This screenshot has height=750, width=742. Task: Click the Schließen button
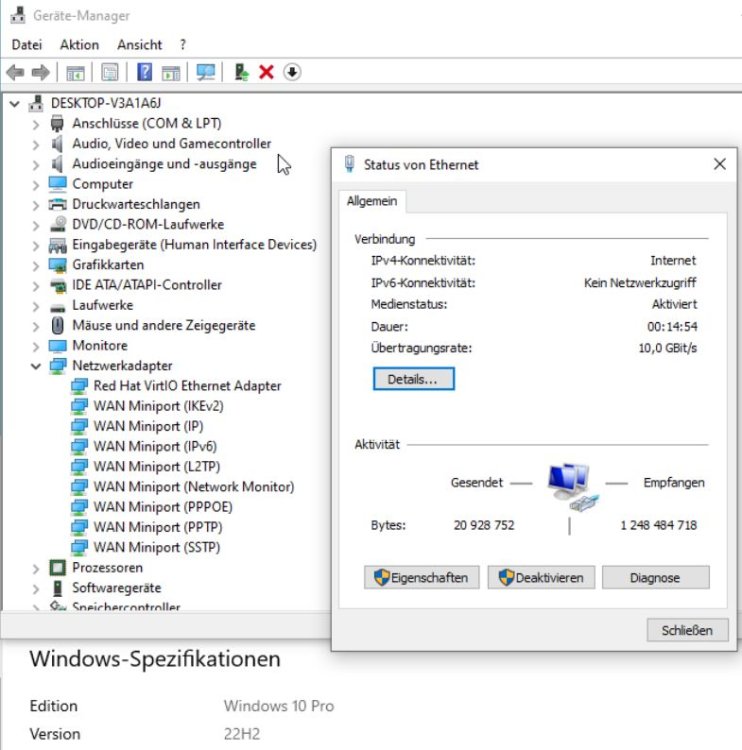click(687, 630)
